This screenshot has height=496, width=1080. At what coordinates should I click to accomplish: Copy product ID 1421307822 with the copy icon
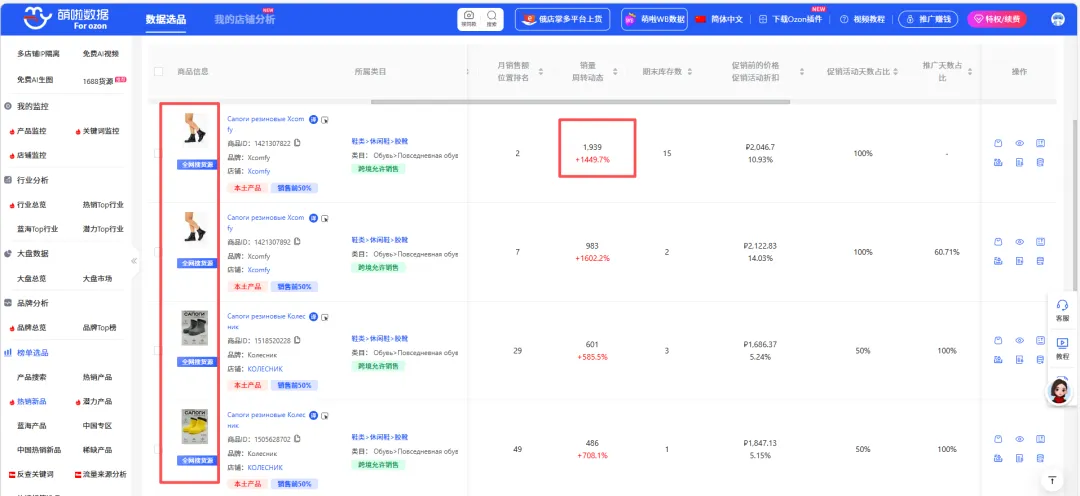(297, 143)
